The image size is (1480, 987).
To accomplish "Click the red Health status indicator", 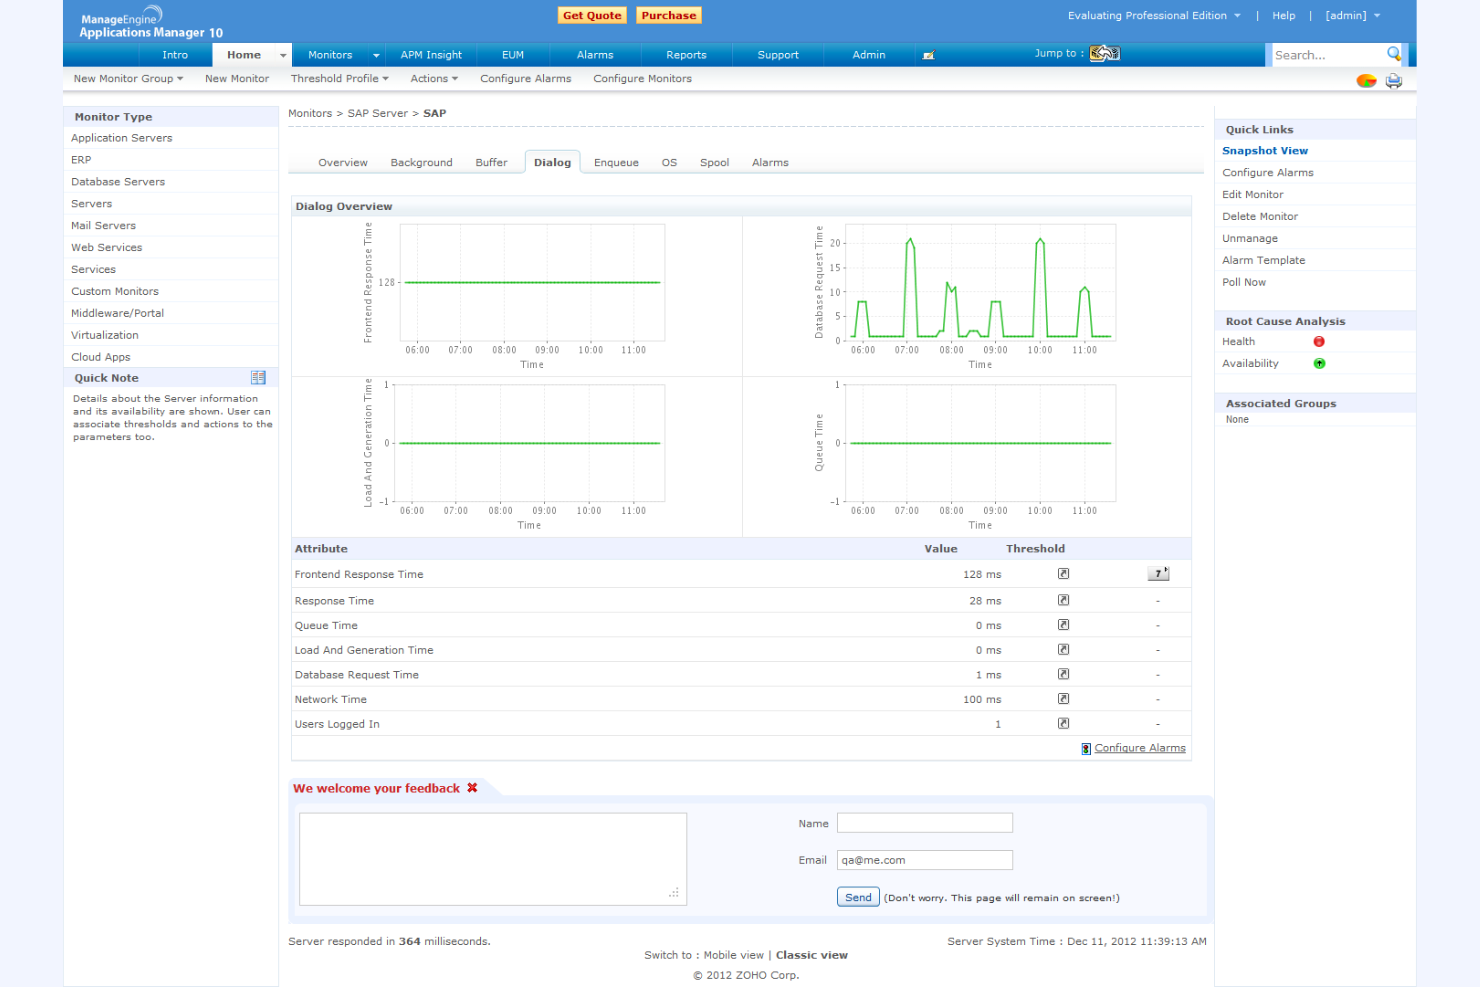I will [1319, 341].
